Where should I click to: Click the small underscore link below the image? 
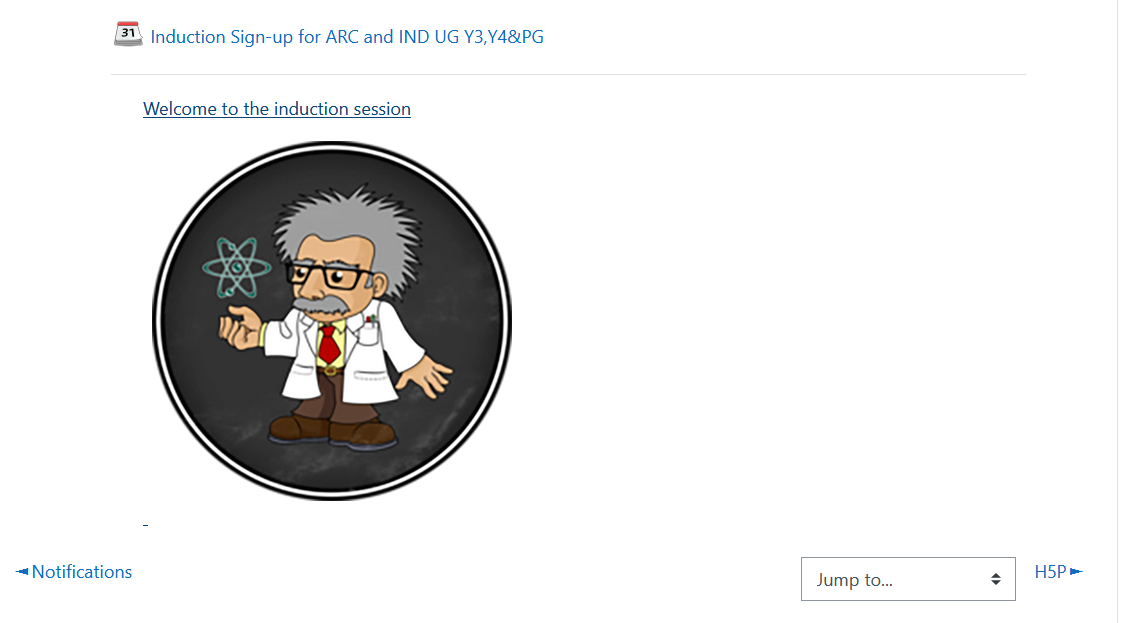click(x=146, y=525)
